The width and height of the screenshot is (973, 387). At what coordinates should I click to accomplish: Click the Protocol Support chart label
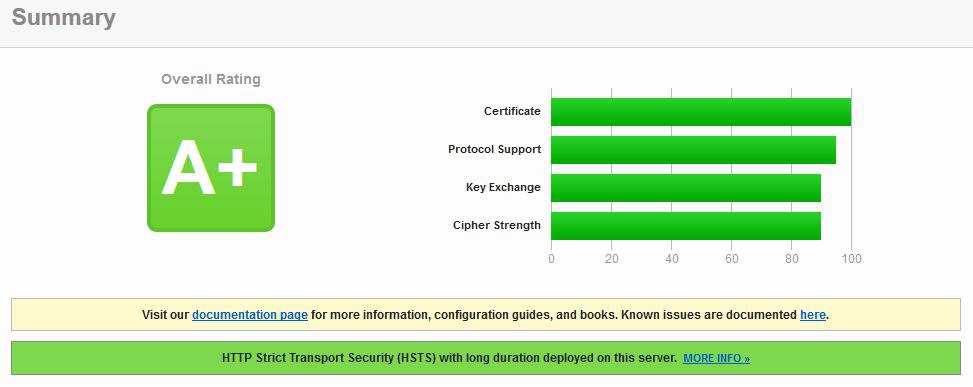[495, 149]
